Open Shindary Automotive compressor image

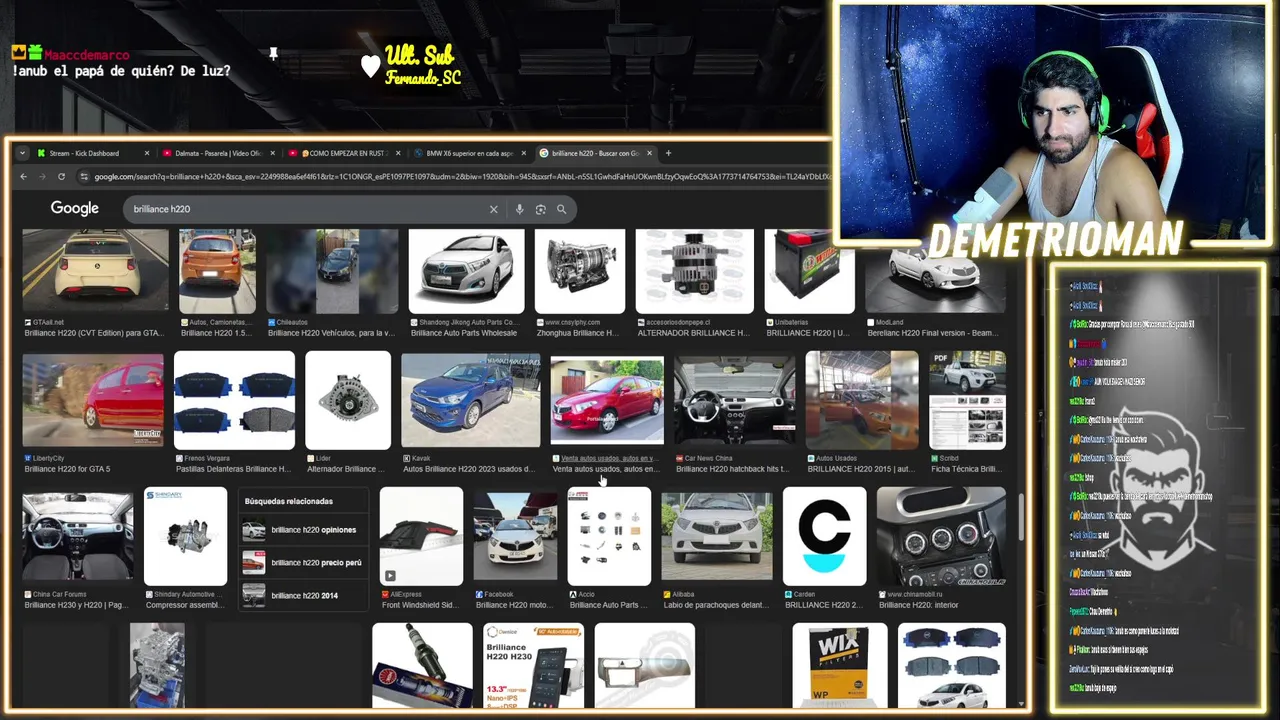click(x=185, y=536)
